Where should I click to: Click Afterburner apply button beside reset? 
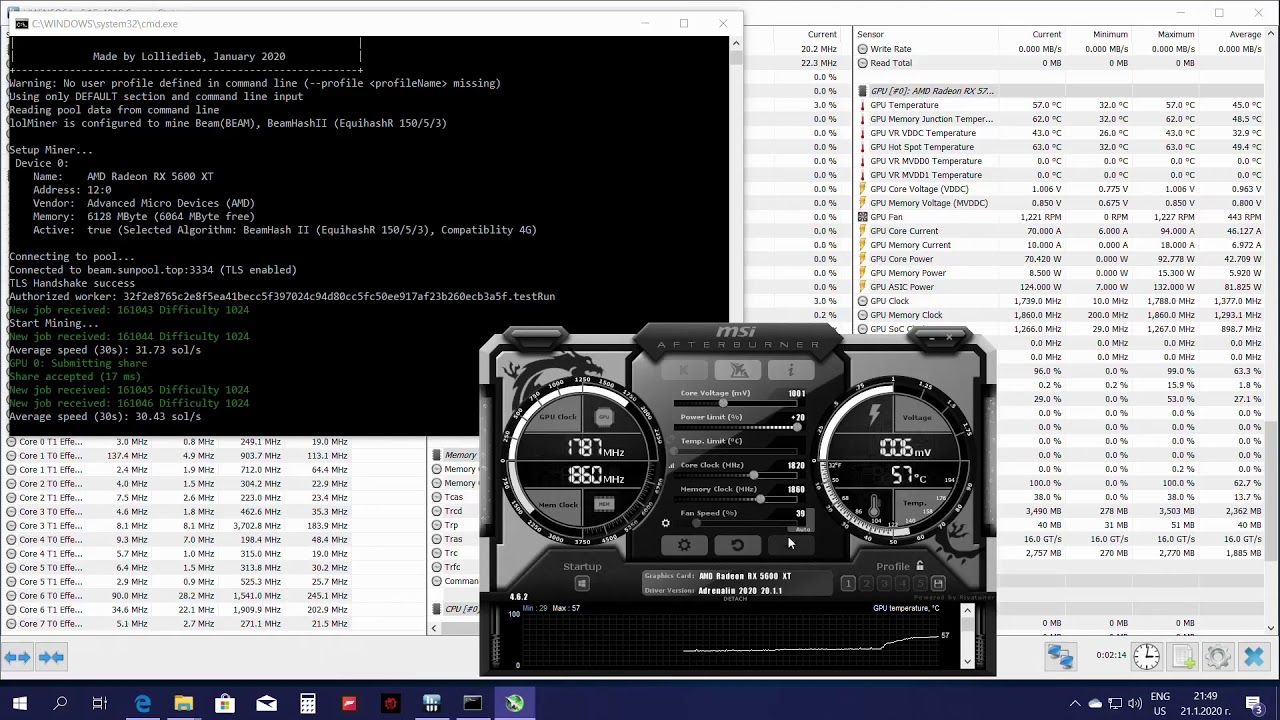pyautogui.click(x=790, y=545)
